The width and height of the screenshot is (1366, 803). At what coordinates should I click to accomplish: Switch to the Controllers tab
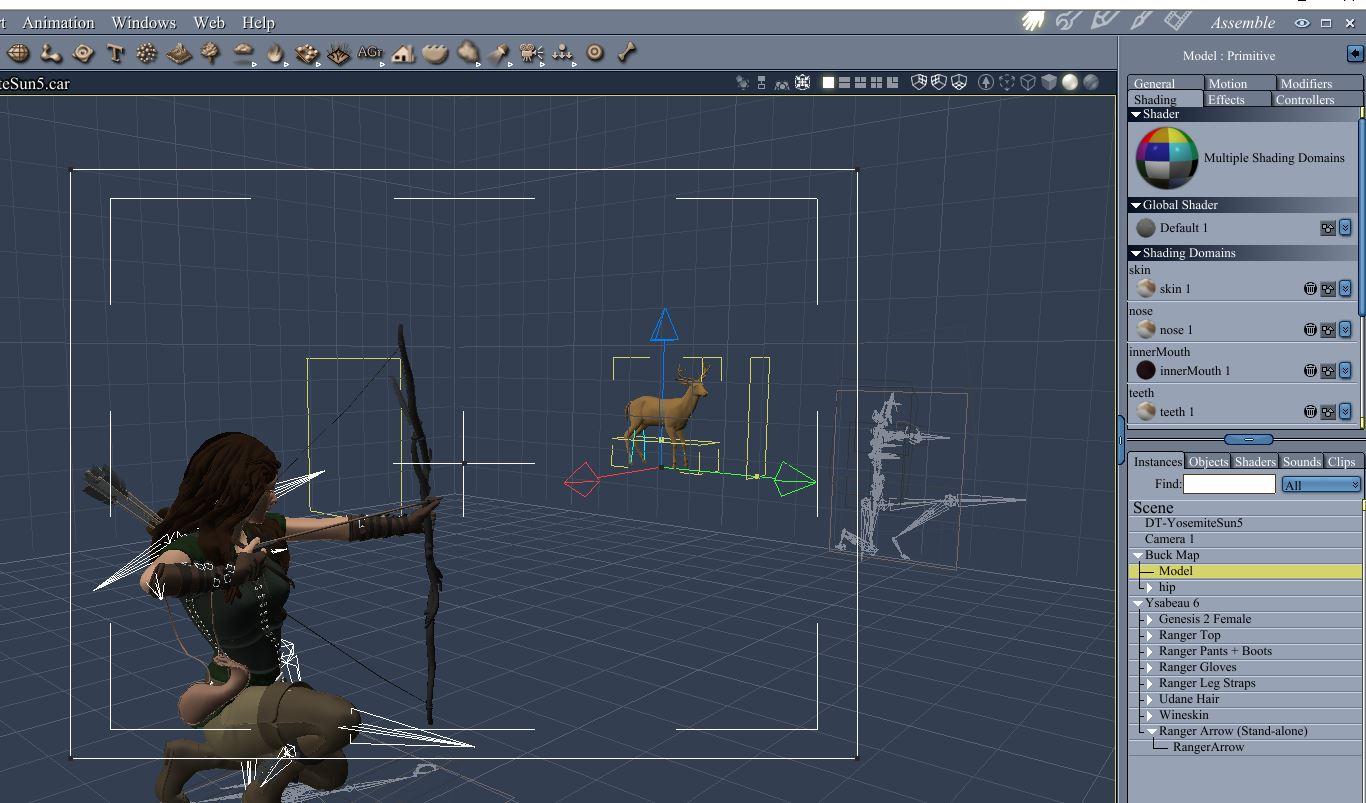coord(1318,99)
